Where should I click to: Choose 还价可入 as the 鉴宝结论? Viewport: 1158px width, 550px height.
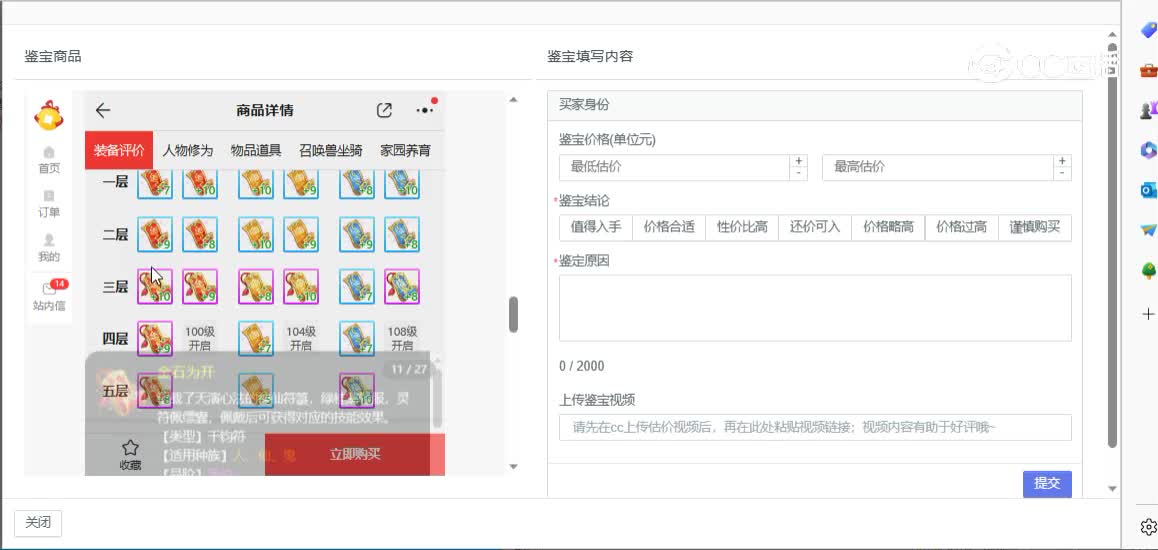(815, 227)
